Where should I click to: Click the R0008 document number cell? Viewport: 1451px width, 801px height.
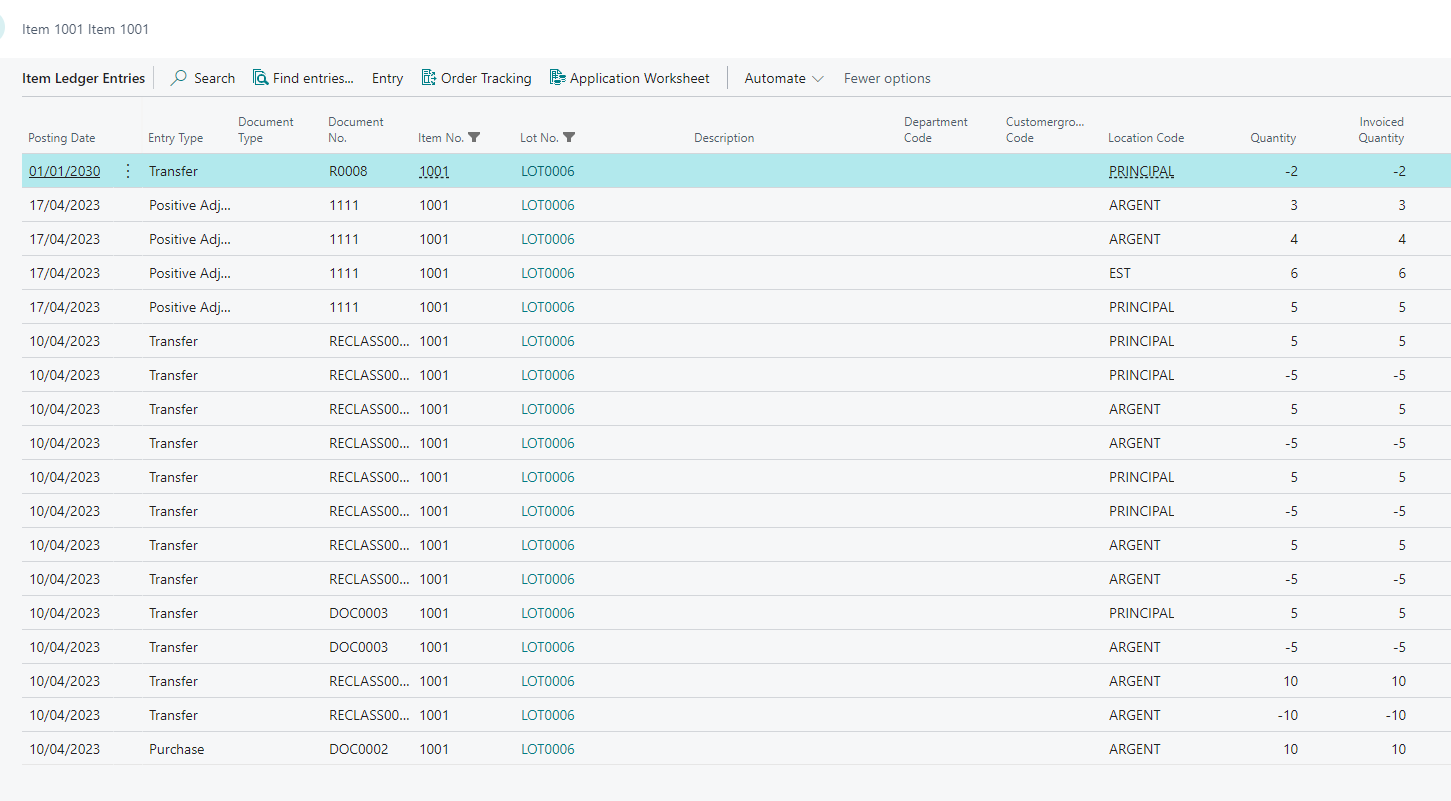coord(348,171)
